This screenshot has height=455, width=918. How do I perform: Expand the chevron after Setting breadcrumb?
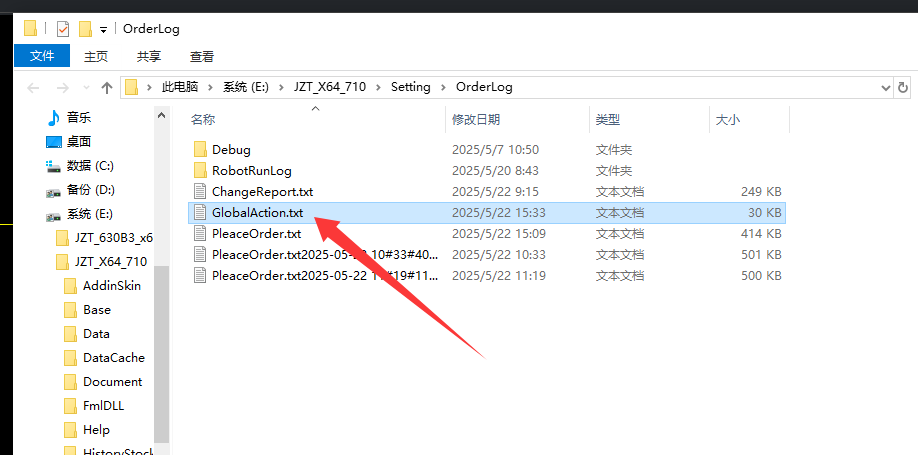click(443, 87)
